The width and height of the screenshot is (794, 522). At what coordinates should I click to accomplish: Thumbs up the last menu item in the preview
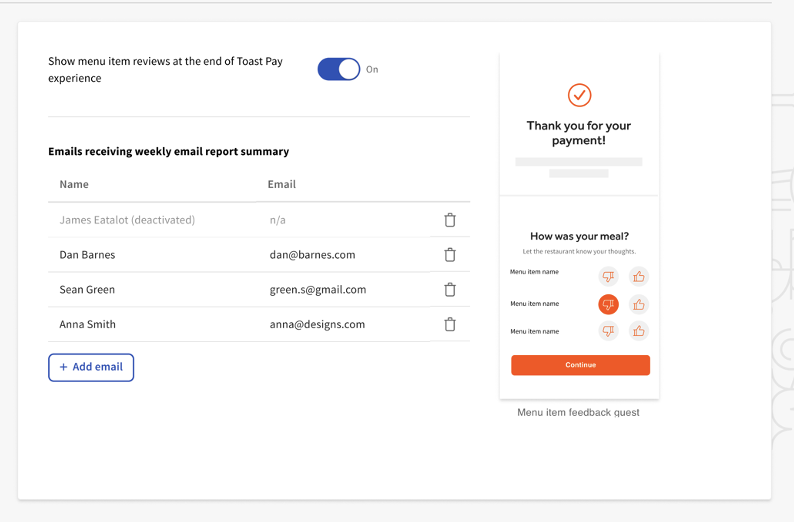tap(639, 331)
